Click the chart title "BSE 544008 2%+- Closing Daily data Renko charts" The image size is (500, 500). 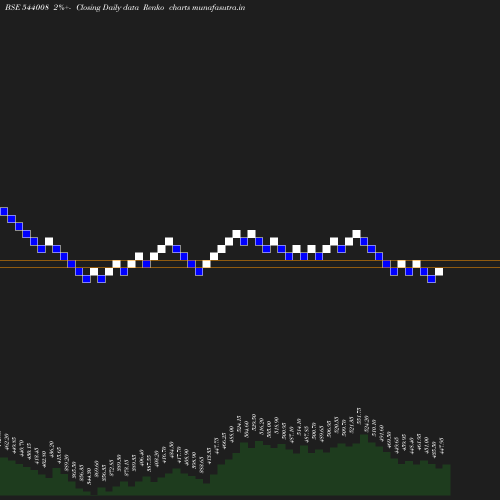[97, 7]
